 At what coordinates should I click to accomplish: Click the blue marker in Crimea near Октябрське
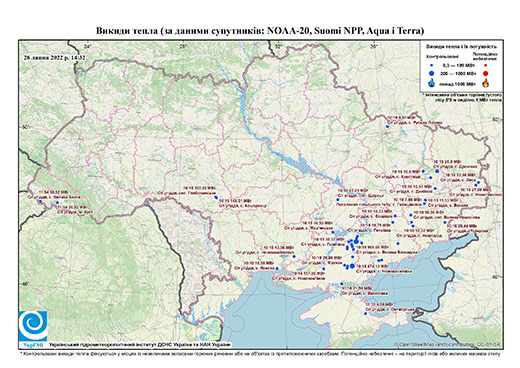coord(366,313)
